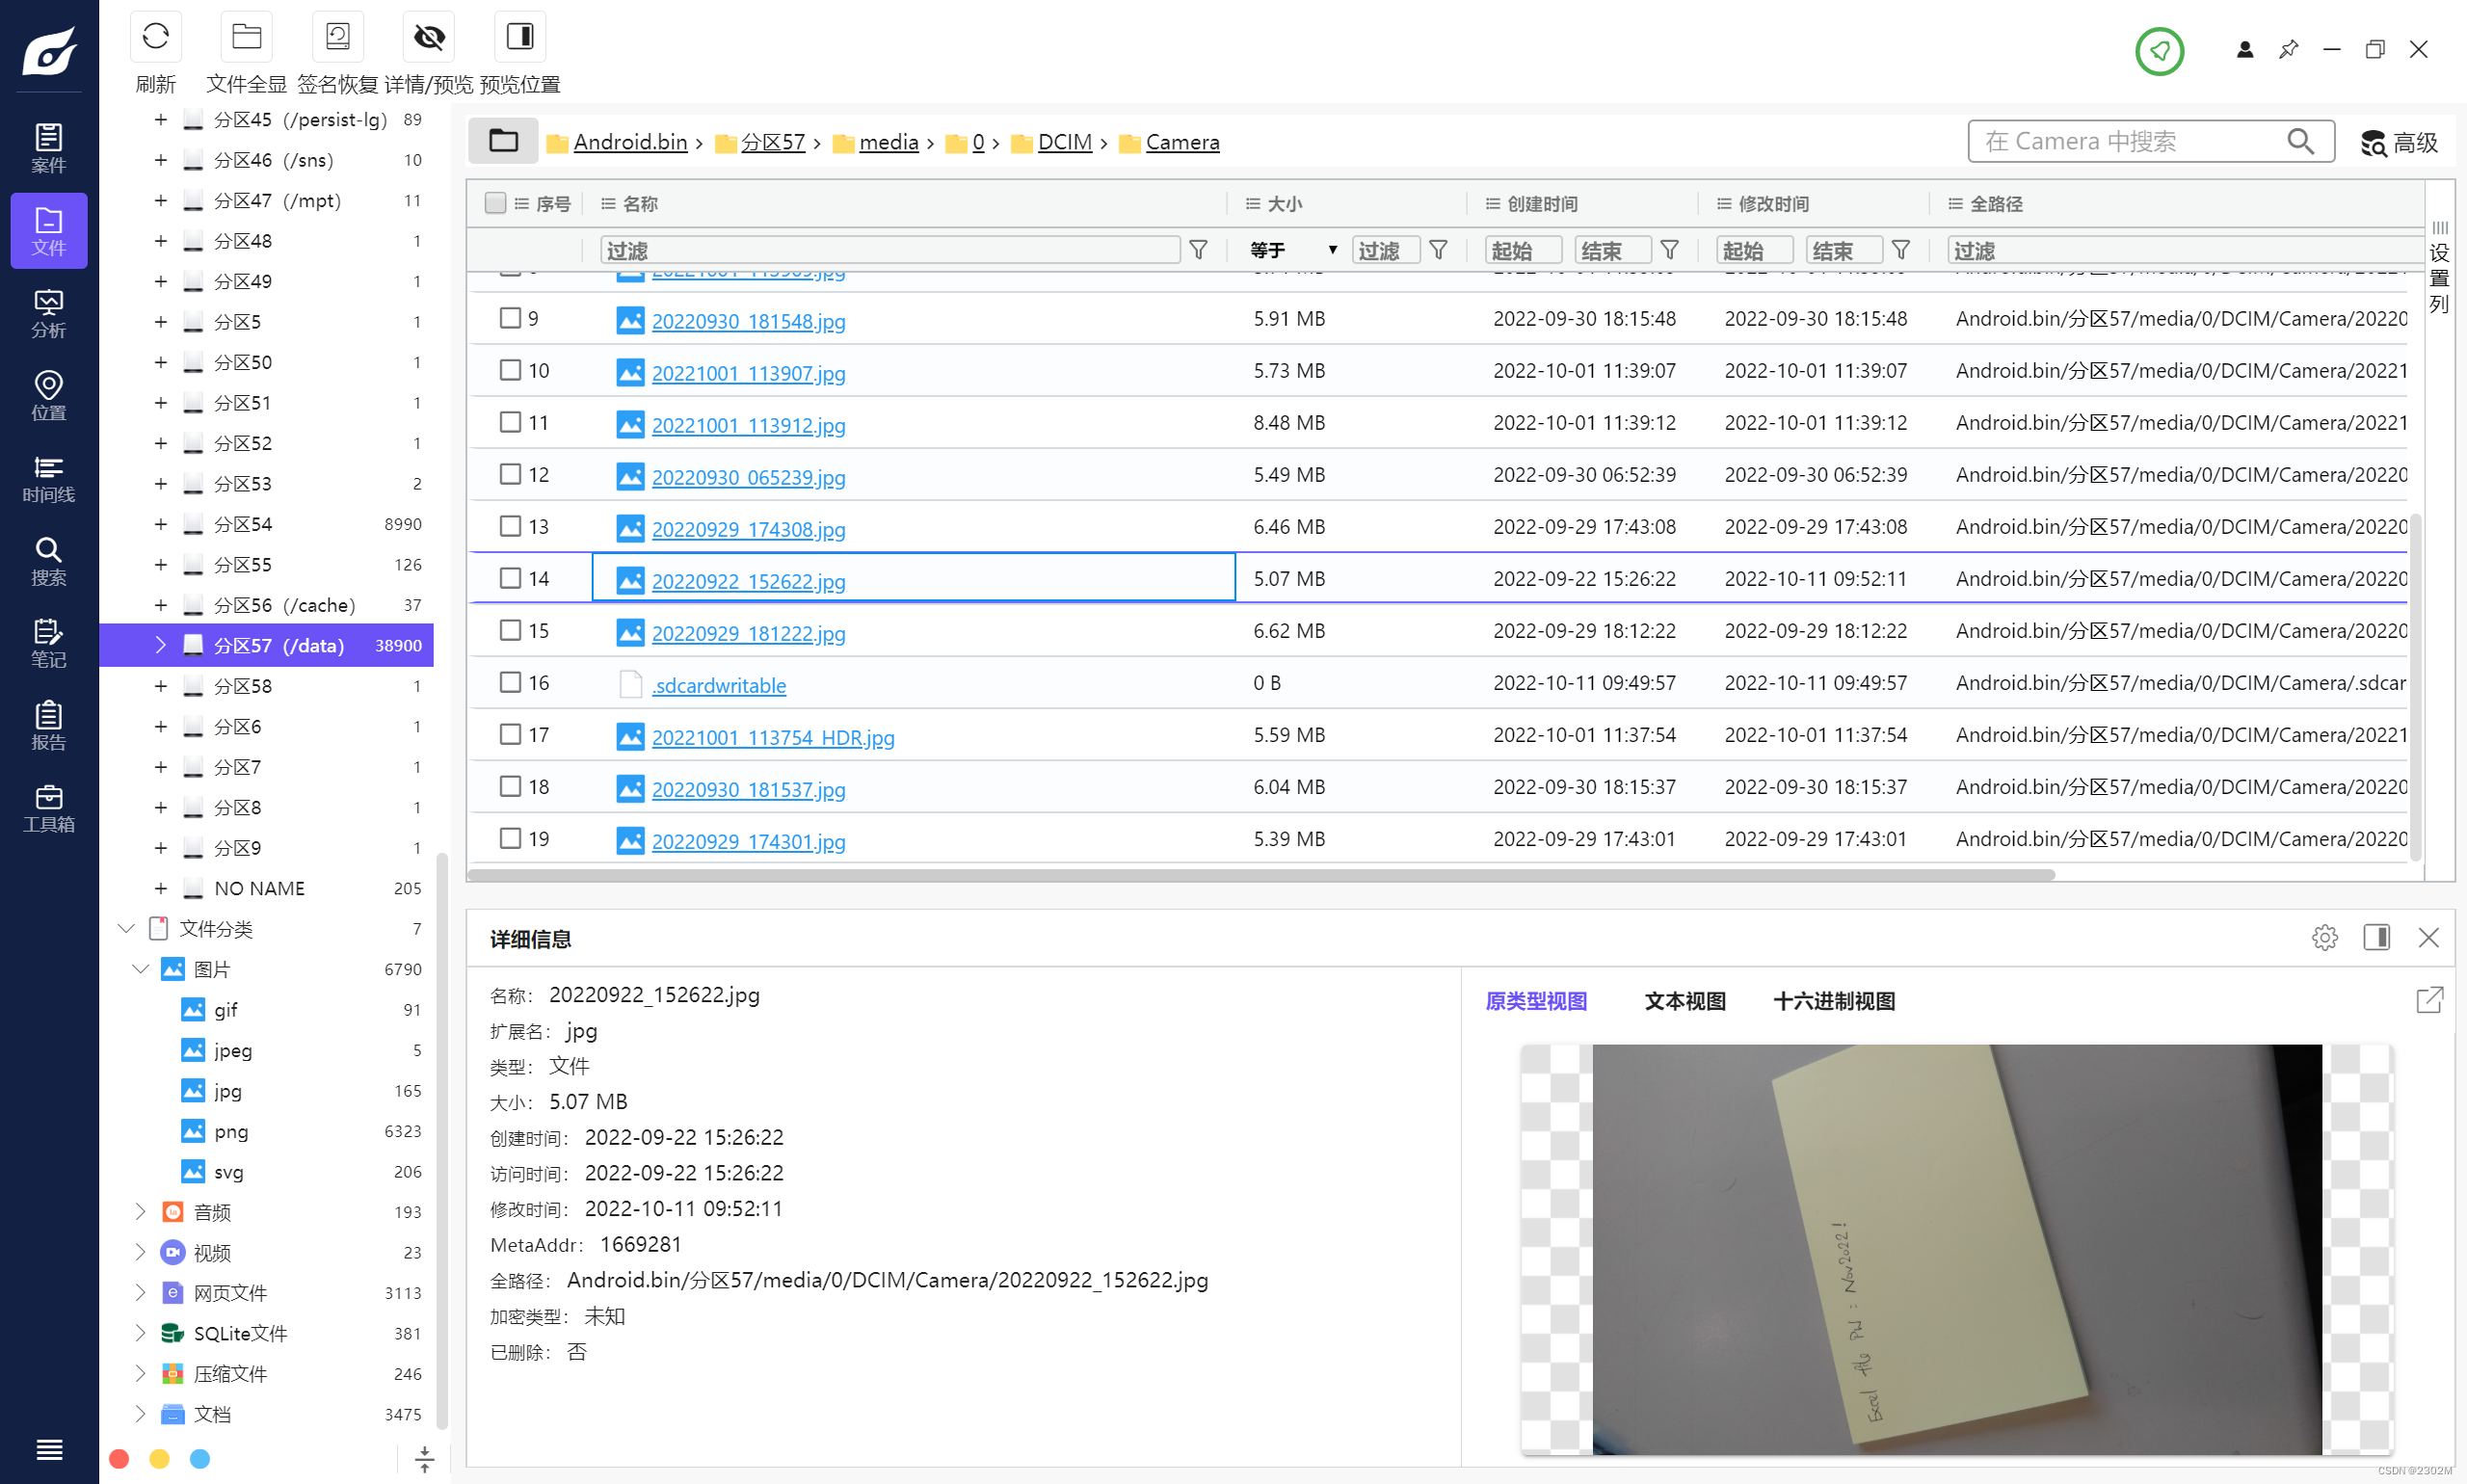Open file link 20220929_181222.jpg
The height and width of the screenshot is (1484, 2467).
point(748,633)
